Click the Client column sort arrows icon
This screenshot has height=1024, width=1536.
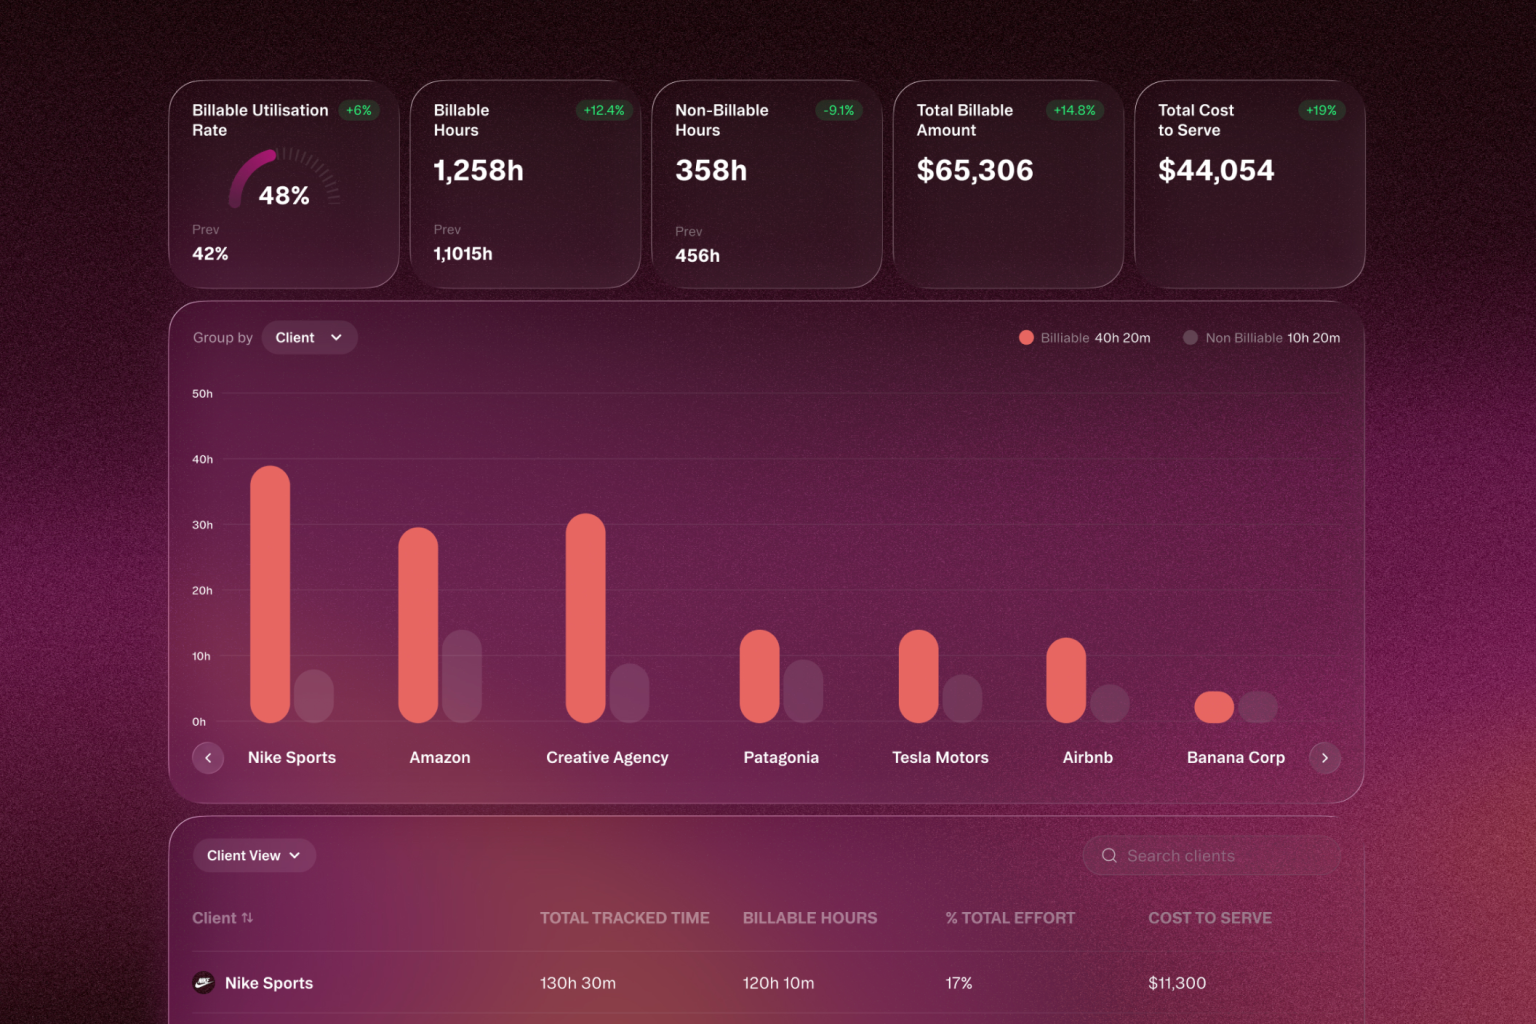click(x=247, y=918)
